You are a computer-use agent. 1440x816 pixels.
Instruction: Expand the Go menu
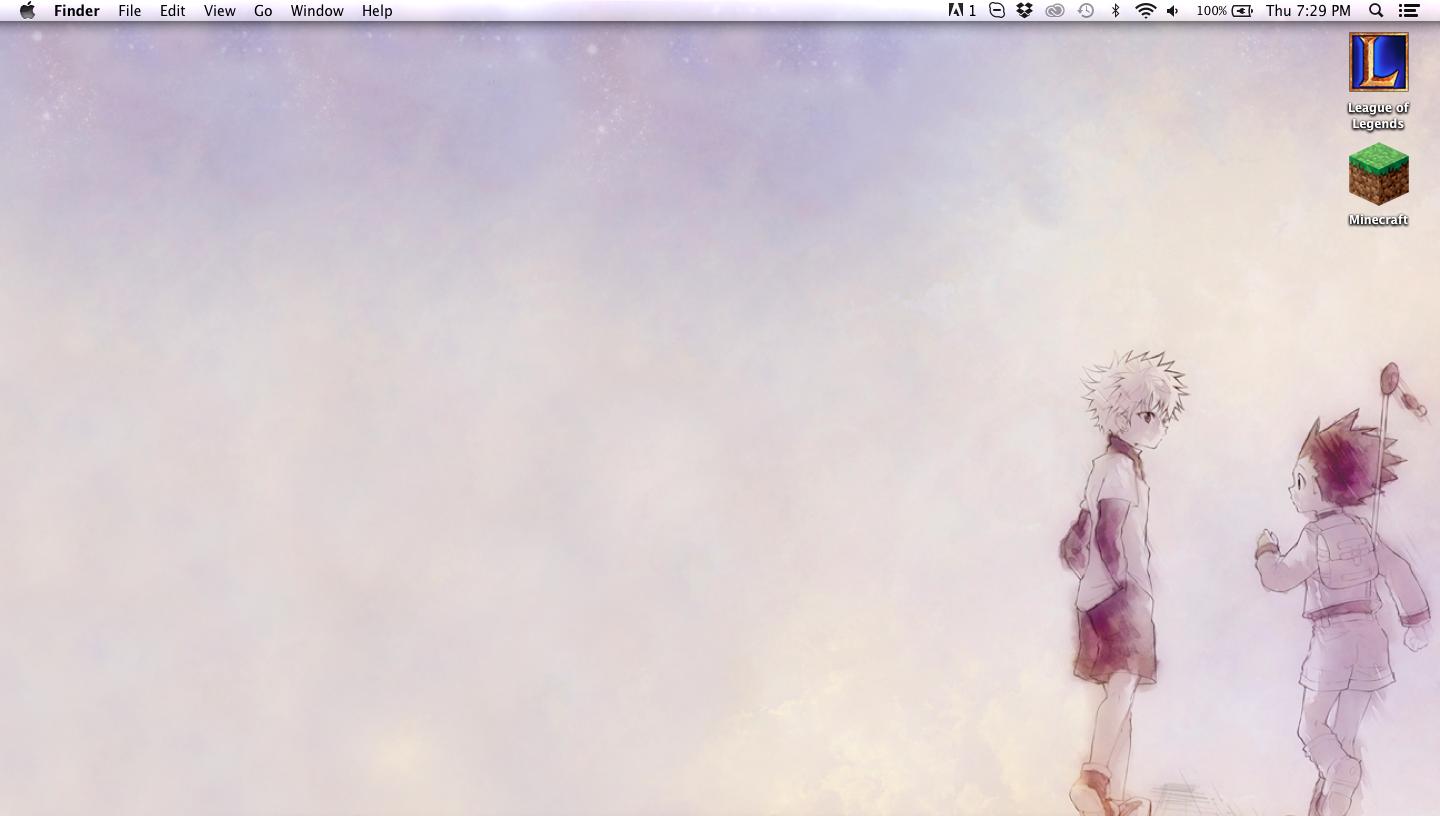(263, 11)
